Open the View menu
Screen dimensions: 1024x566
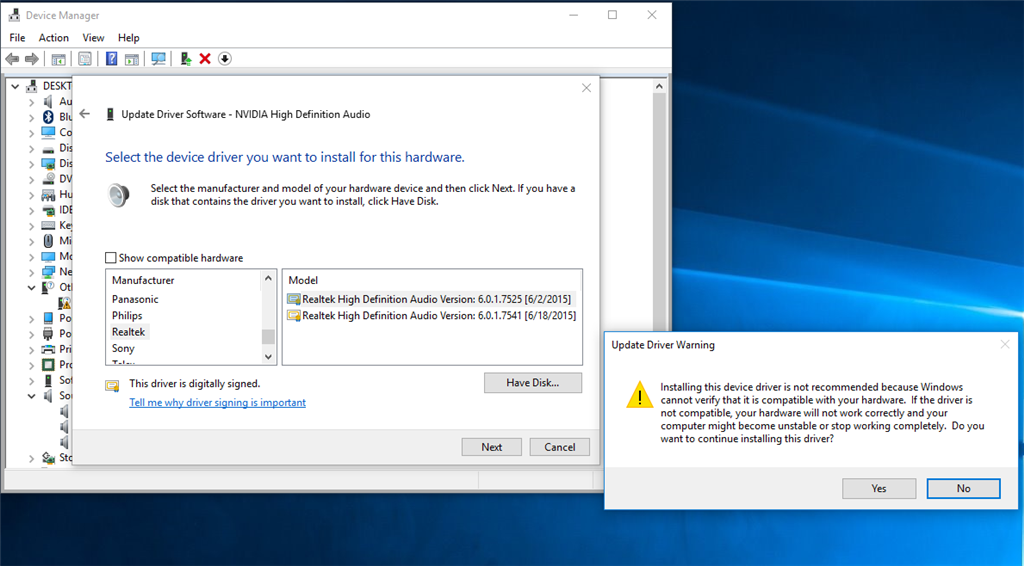pos(93,38)
